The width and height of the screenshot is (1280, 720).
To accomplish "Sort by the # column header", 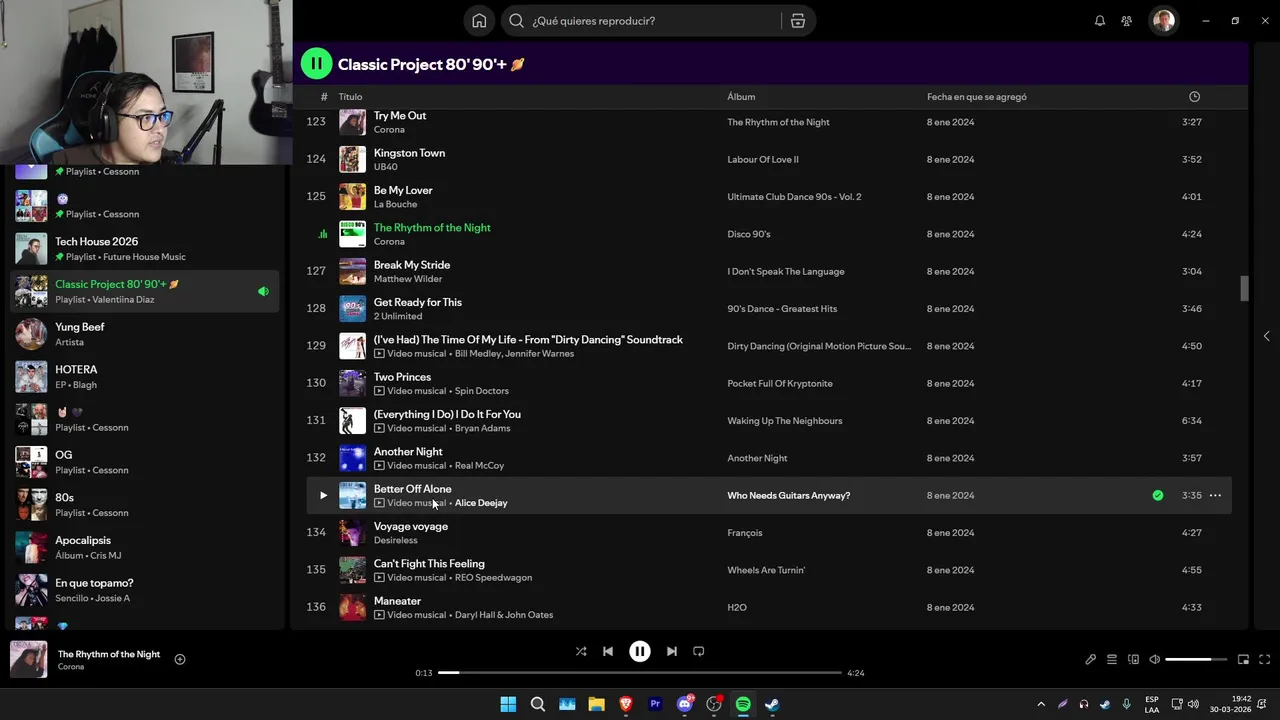I will 323,97.
